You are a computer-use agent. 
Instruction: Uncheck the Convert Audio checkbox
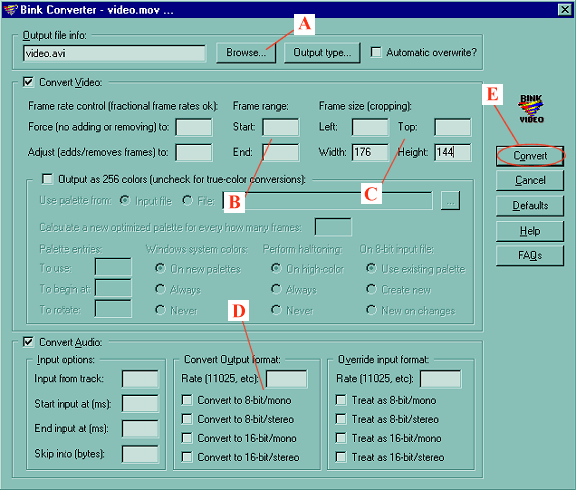[x=28, y=342]
